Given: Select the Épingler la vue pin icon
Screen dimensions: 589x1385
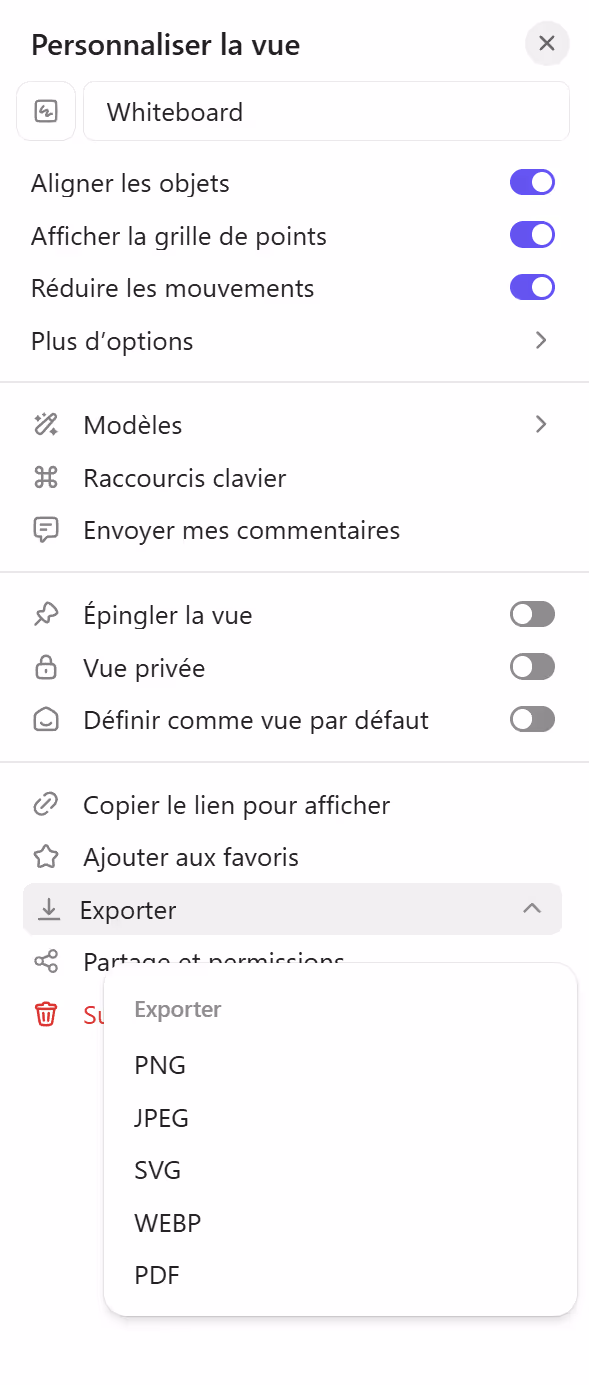Looking at the screenshot, I should point(45,614).
